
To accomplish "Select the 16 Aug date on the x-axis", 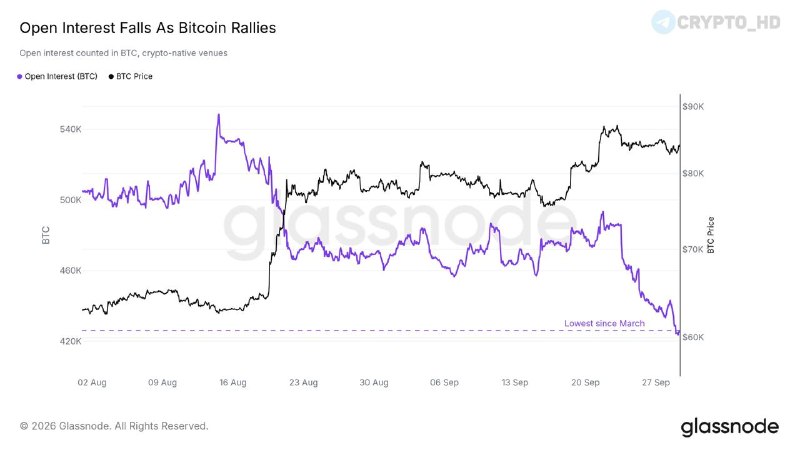I will [233, 382].
